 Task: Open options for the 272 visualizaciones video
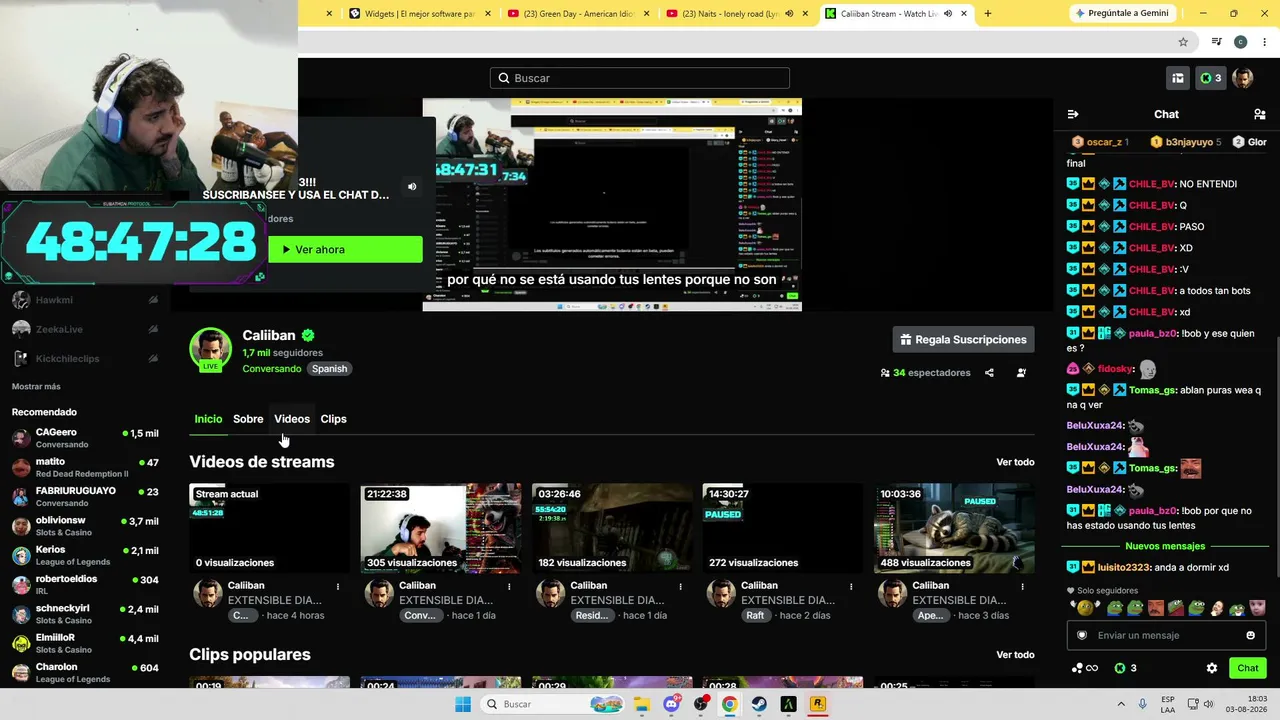click(851, 586)
